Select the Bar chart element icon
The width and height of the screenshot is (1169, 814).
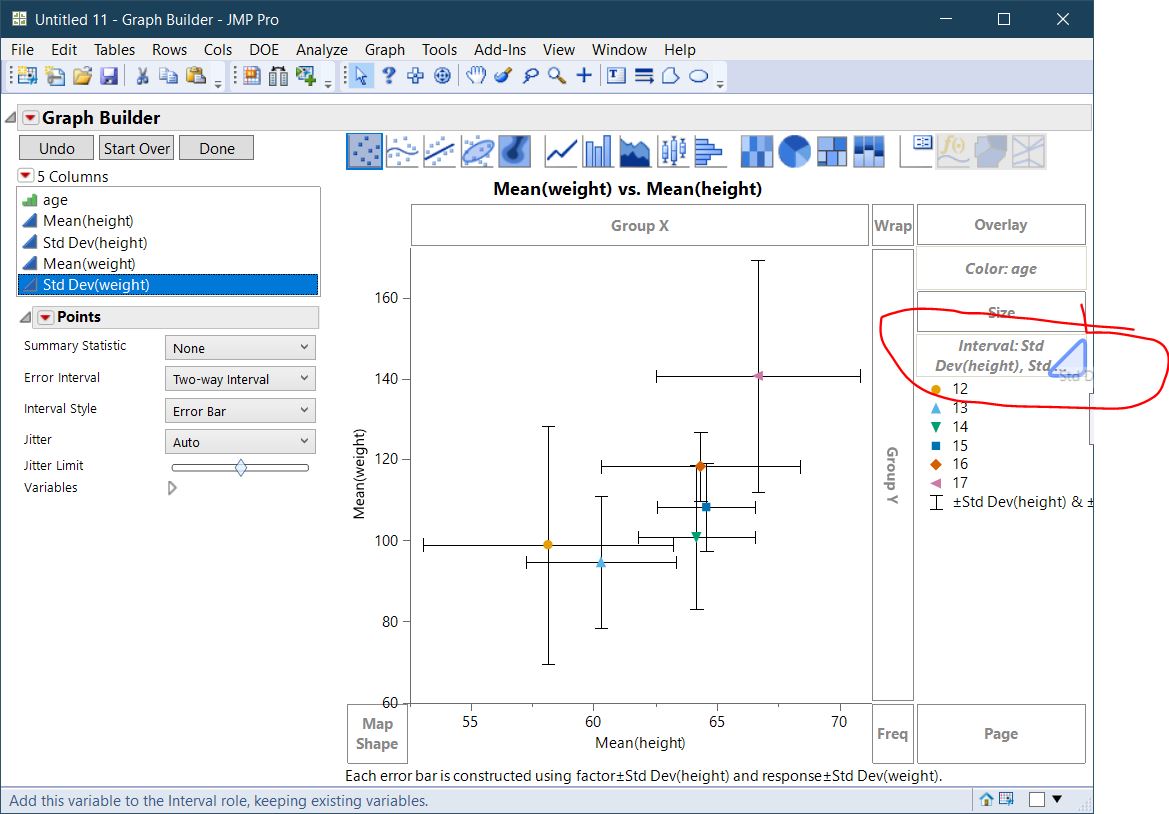598,152
